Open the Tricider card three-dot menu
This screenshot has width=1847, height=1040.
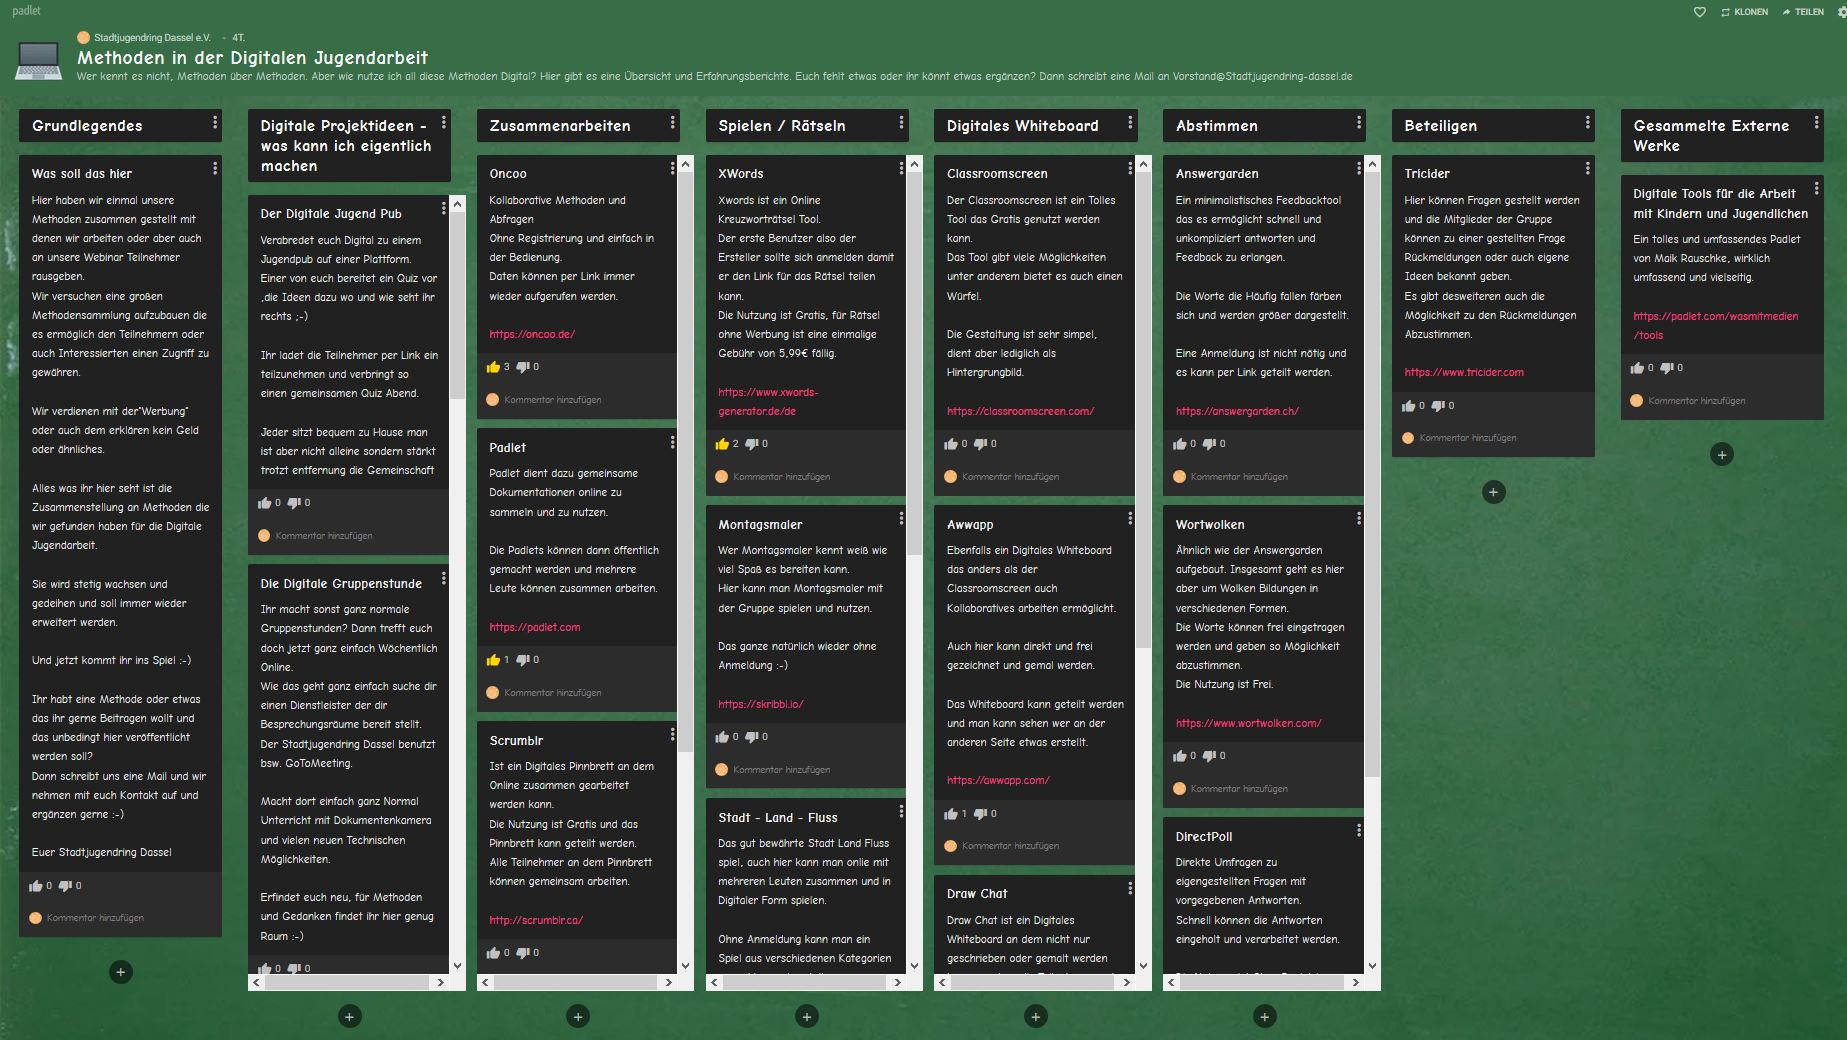tap(1587, 168)
